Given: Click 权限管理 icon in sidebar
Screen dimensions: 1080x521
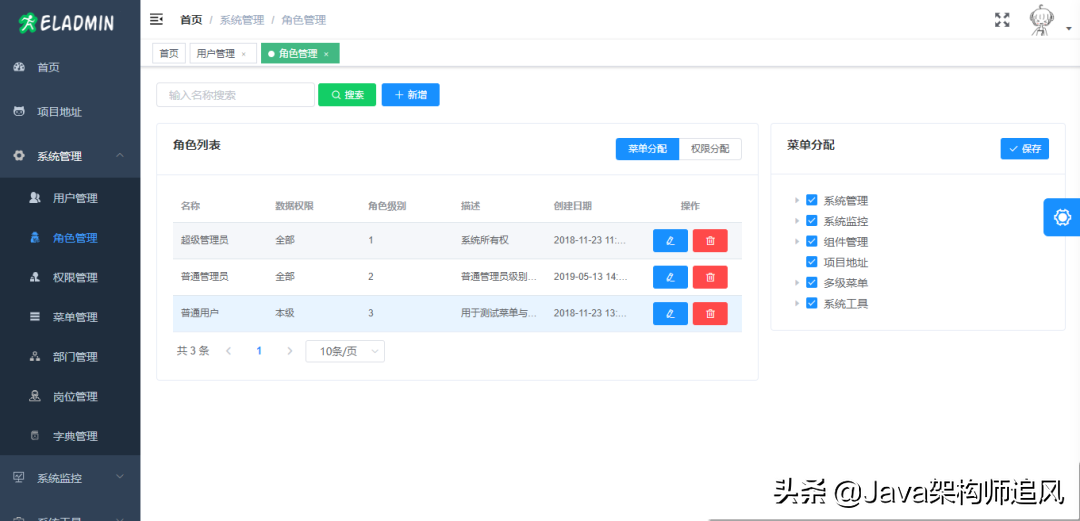Looking at the screenshot, I should click(35, 277).
